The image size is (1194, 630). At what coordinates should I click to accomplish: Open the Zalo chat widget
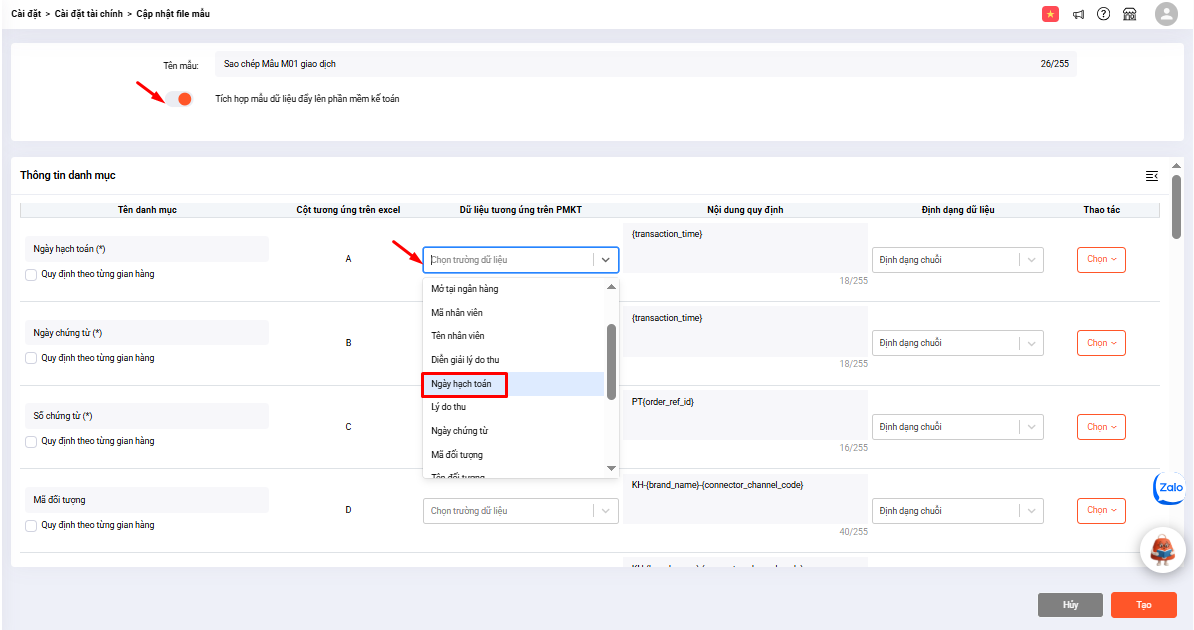point(1170,488)
